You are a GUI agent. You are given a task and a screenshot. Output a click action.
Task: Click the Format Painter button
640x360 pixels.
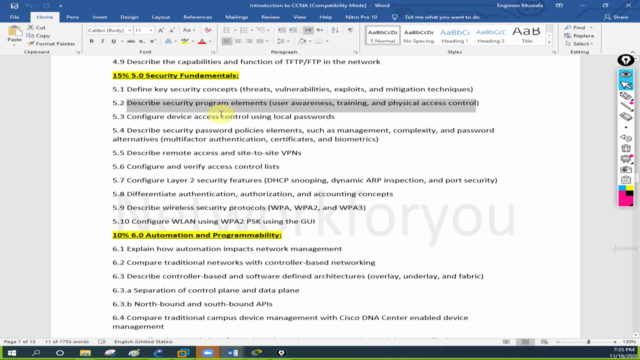click(x=51, y=44)
